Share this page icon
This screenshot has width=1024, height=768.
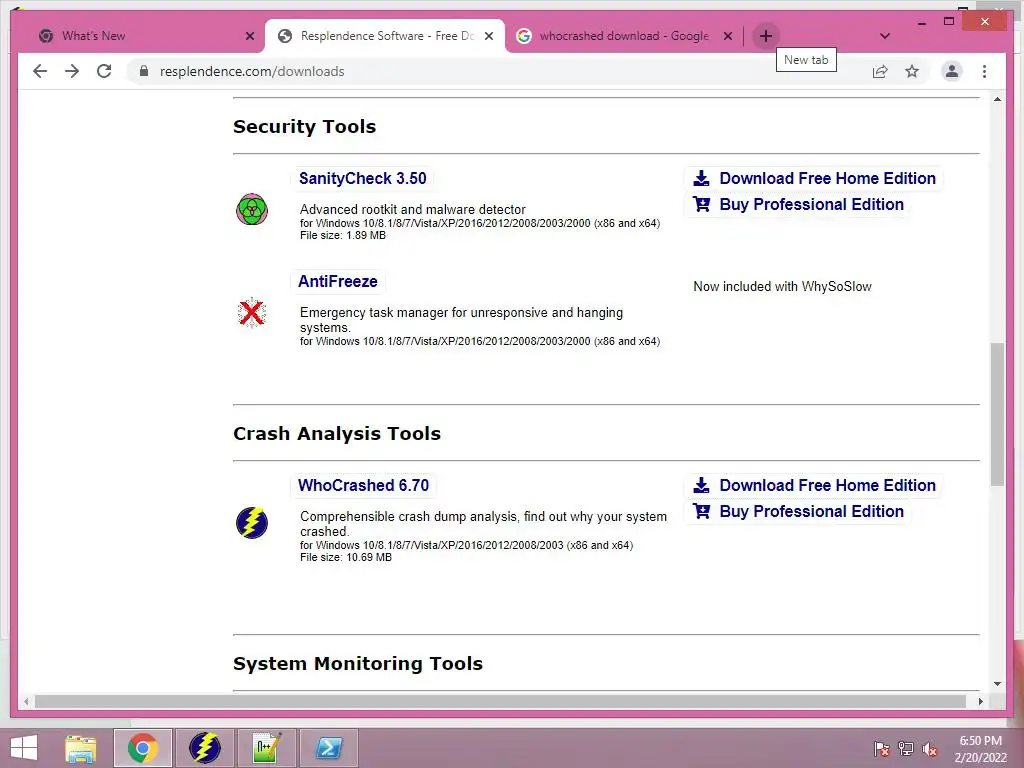tap(880, 71)
